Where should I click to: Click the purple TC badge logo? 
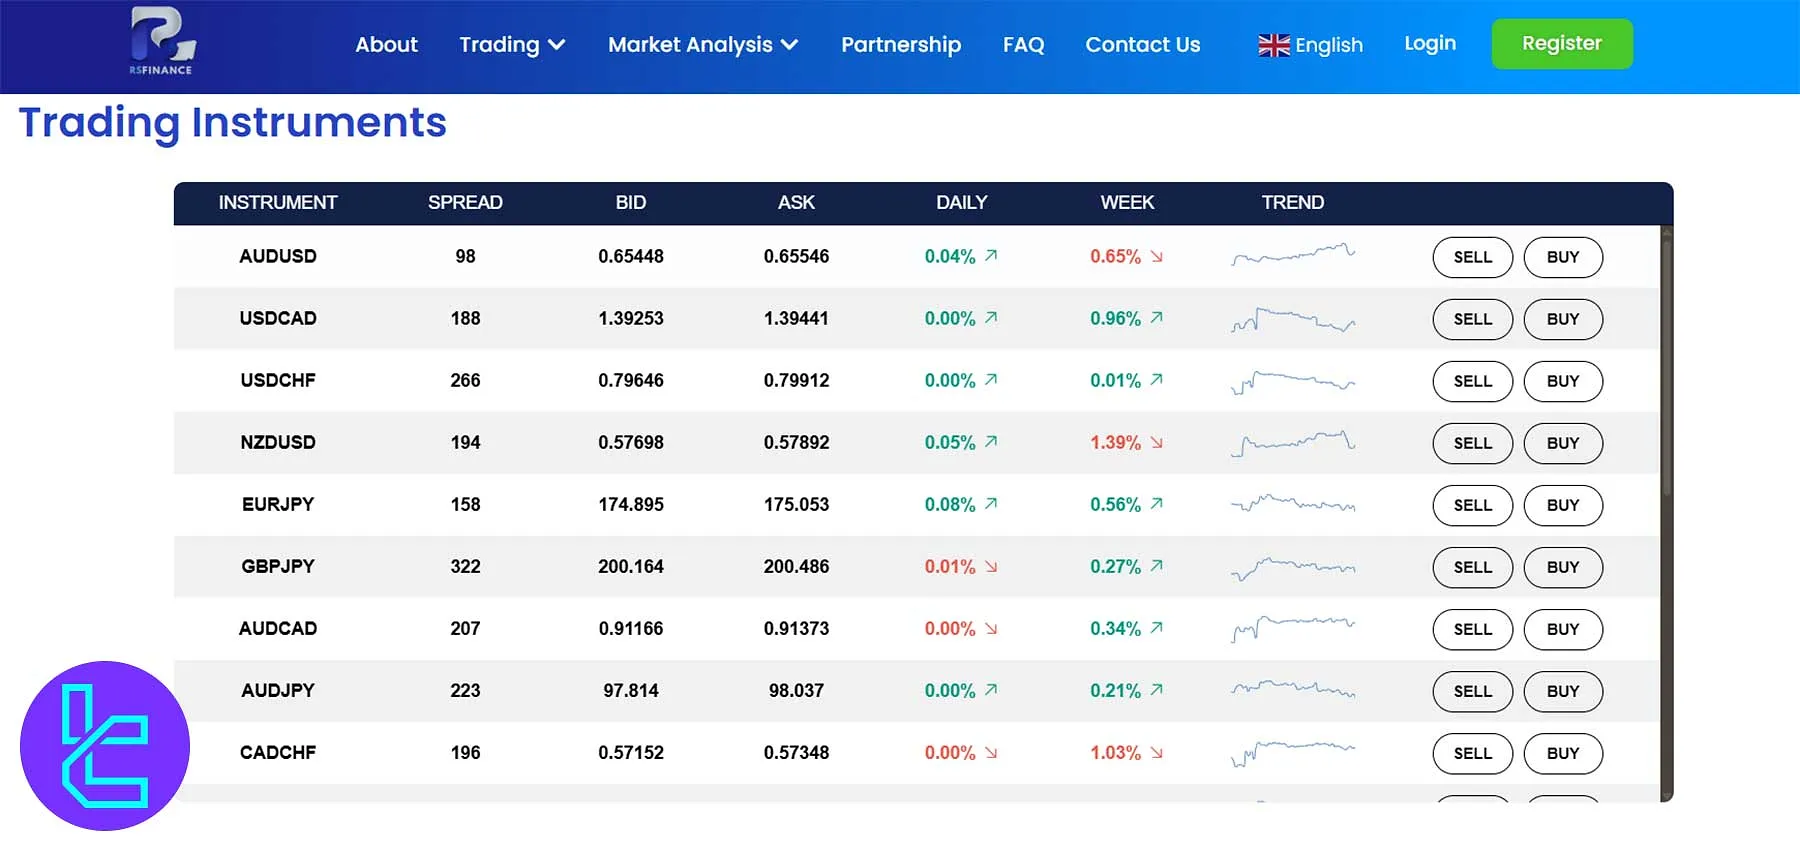pyautogui.click(x=105, y=745)
